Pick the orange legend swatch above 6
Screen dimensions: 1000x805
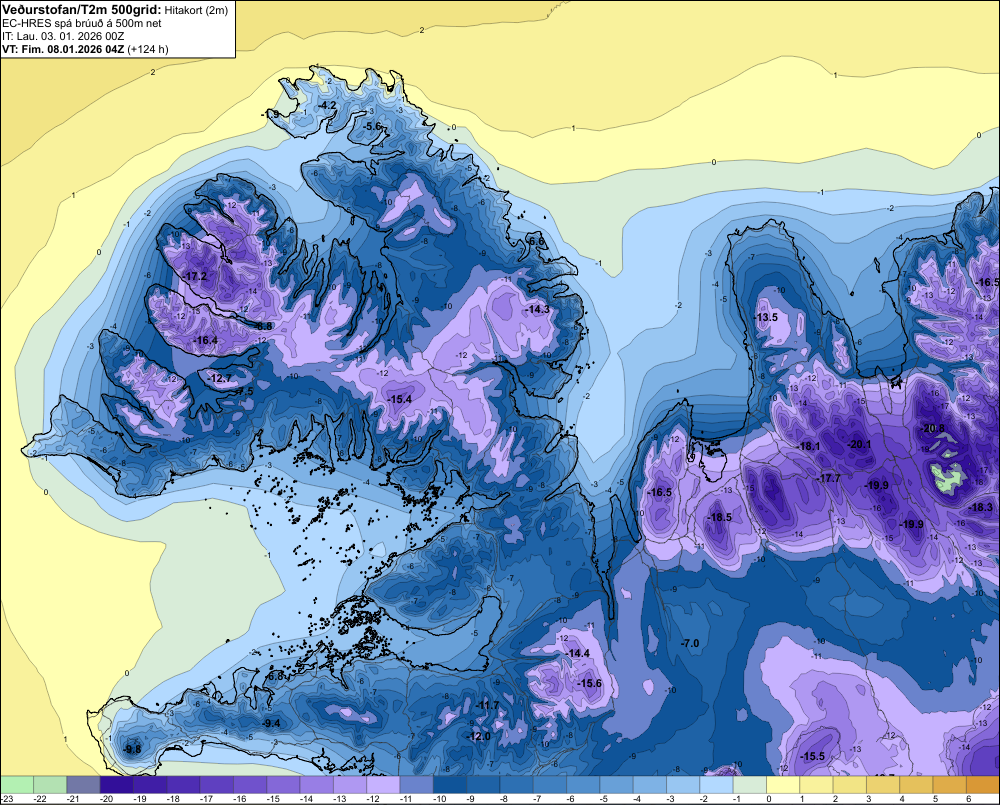click(982, 785)
